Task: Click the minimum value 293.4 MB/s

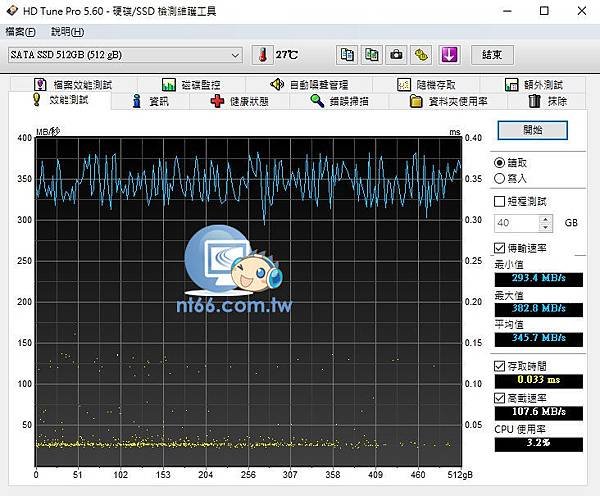Action: [539, 278]
